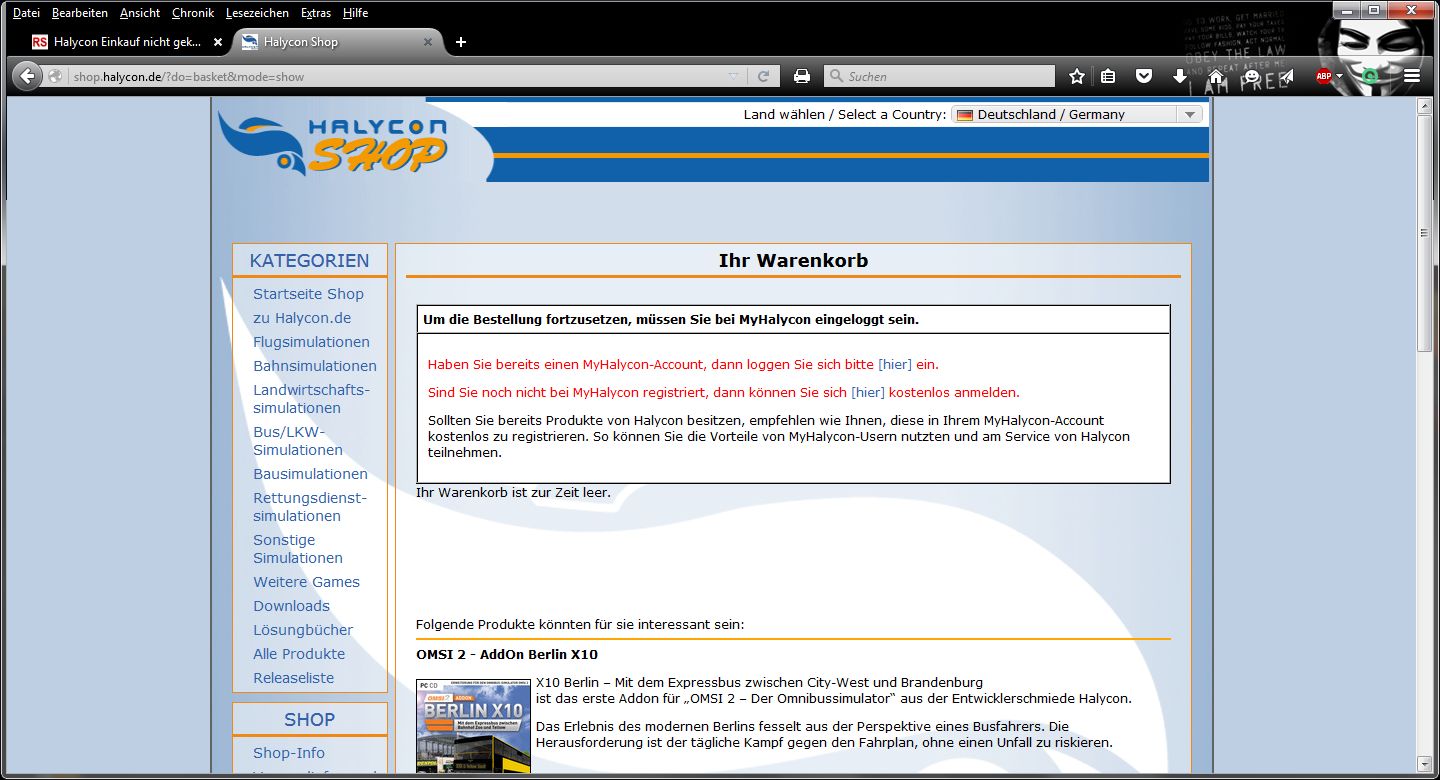The height and width of the screenshot is (780, 1440).
Task: Browse the Flugsimulationen category
Action: pyautogui.click(x=311, y=342)
